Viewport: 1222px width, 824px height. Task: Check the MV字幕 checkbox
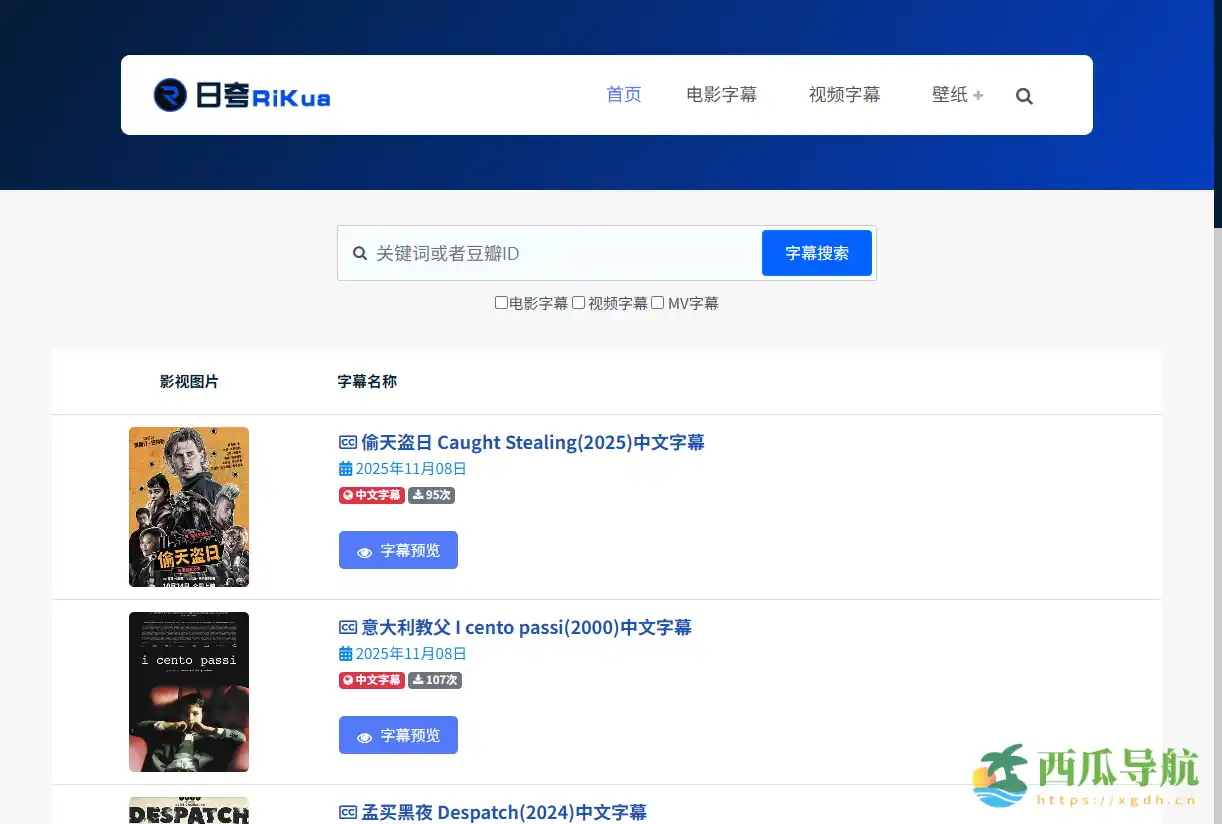pyautogui.click(x=657, y=302)
